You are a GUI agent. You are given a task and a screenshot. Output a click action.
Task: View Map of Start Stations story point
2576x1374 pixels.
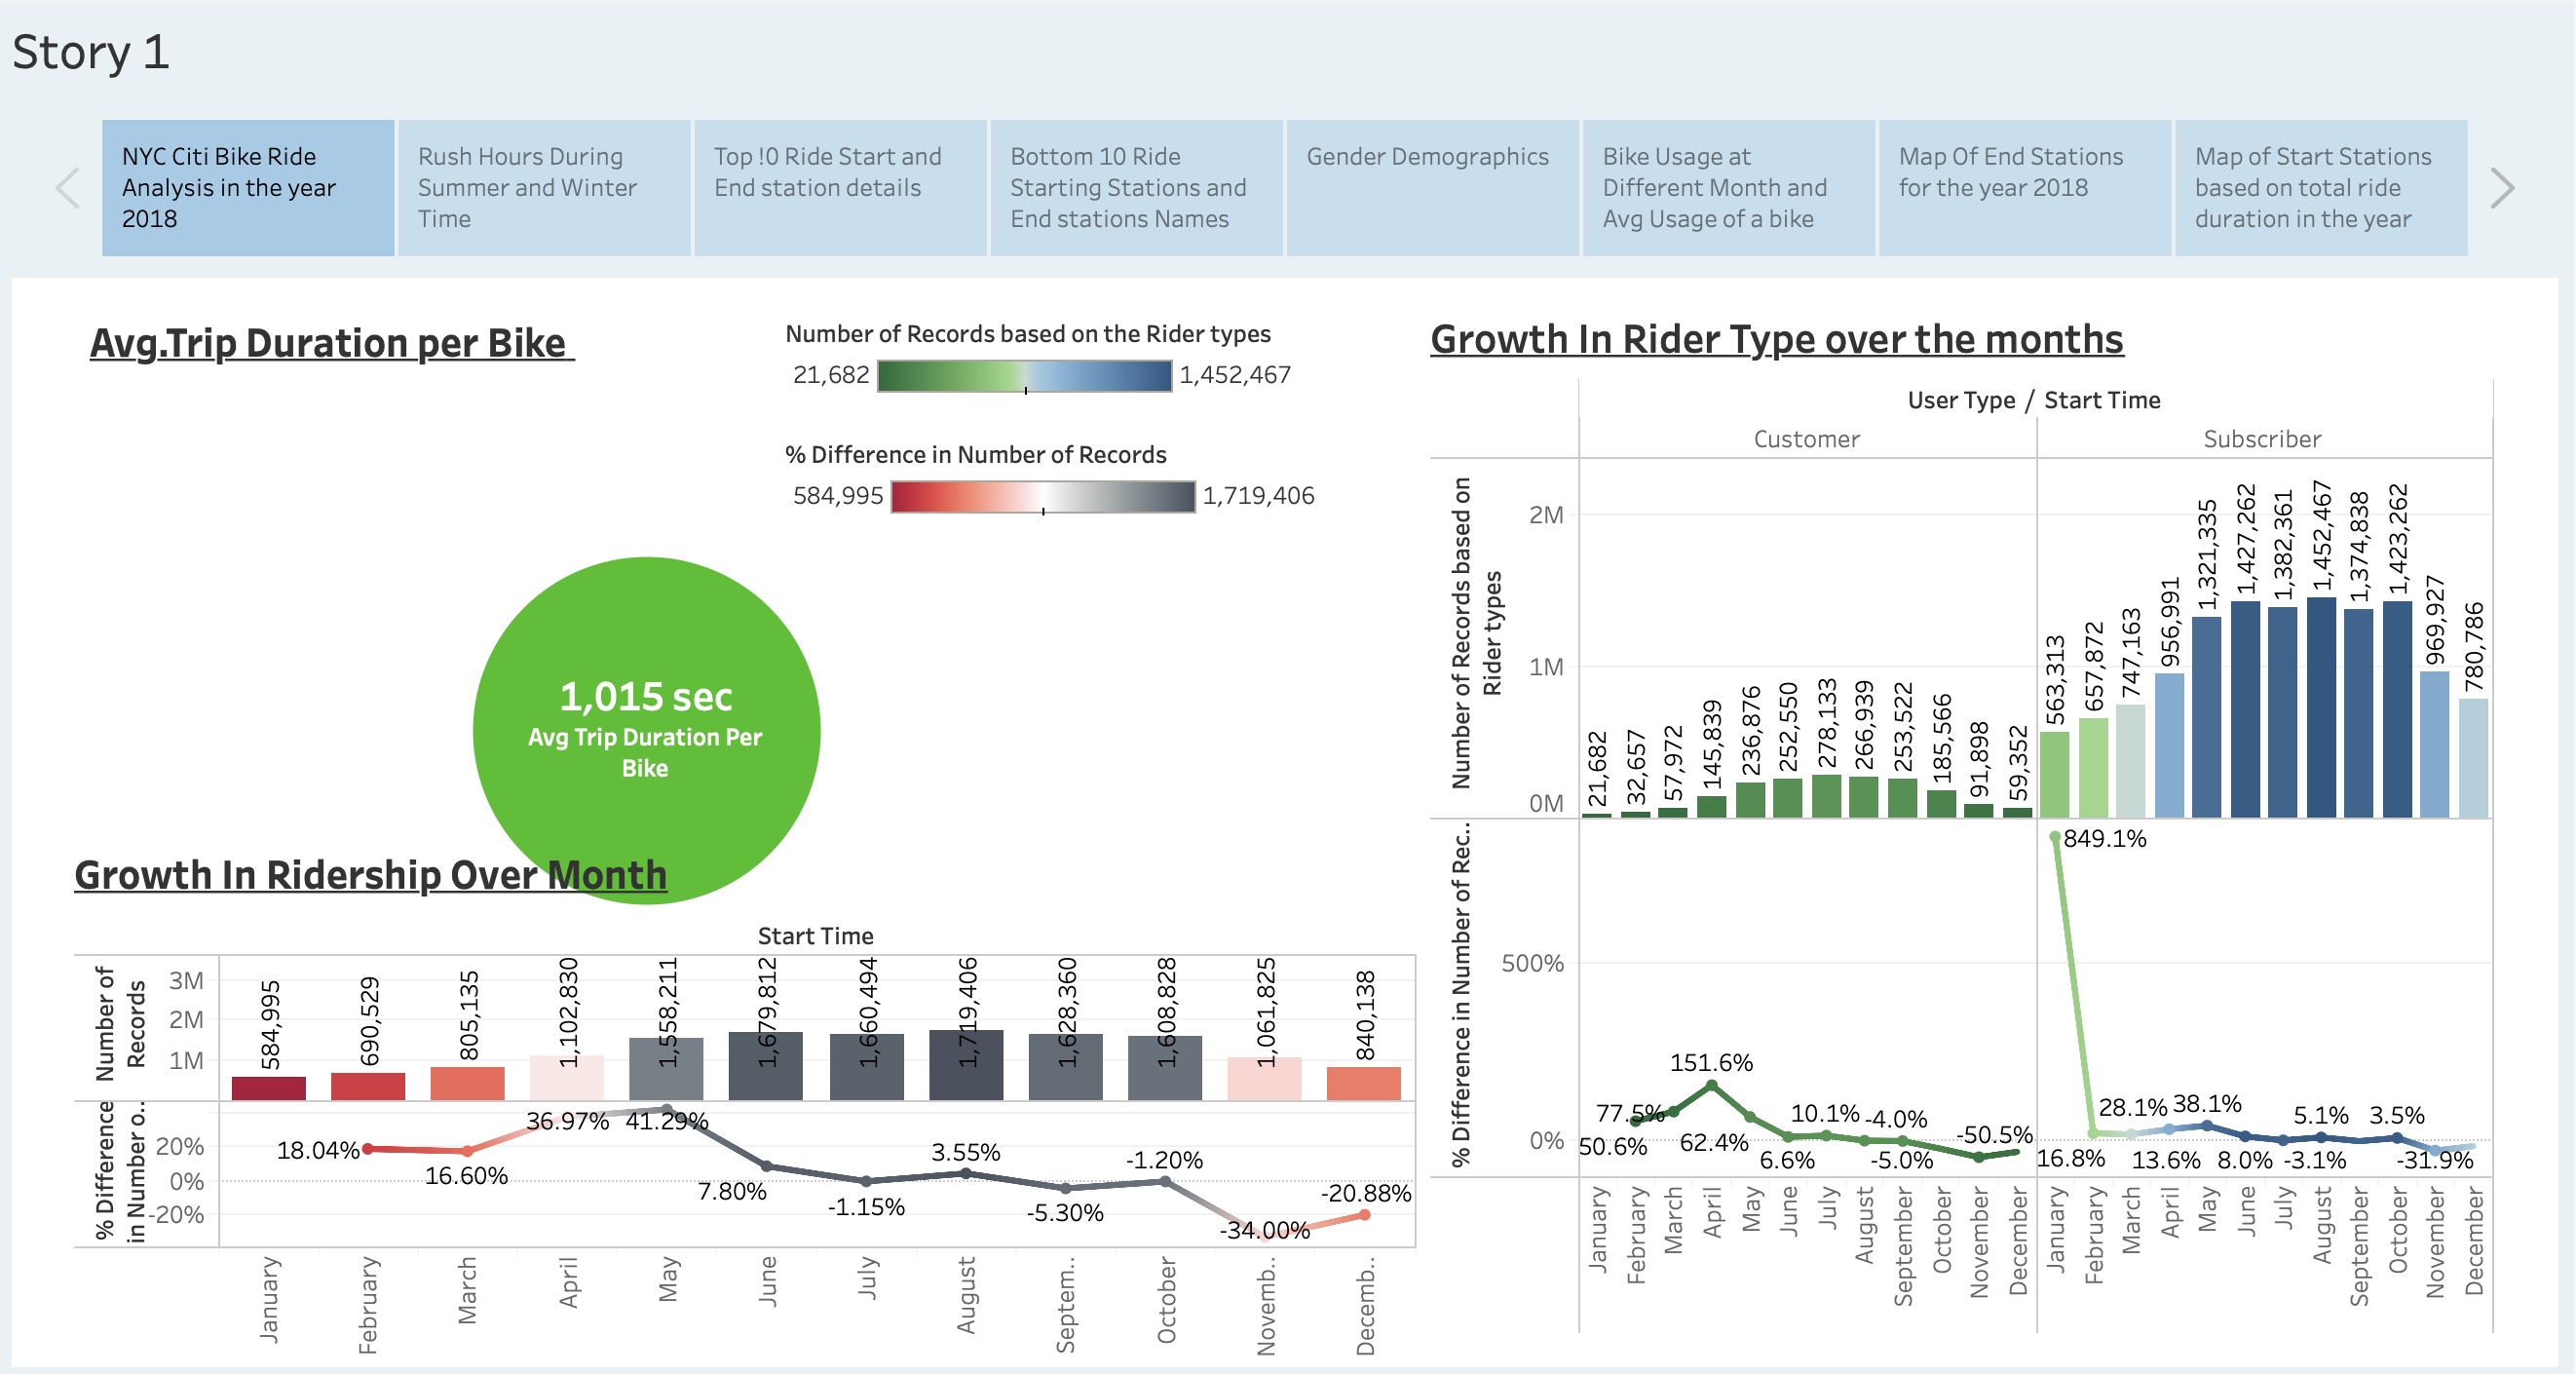[2318, 187]
